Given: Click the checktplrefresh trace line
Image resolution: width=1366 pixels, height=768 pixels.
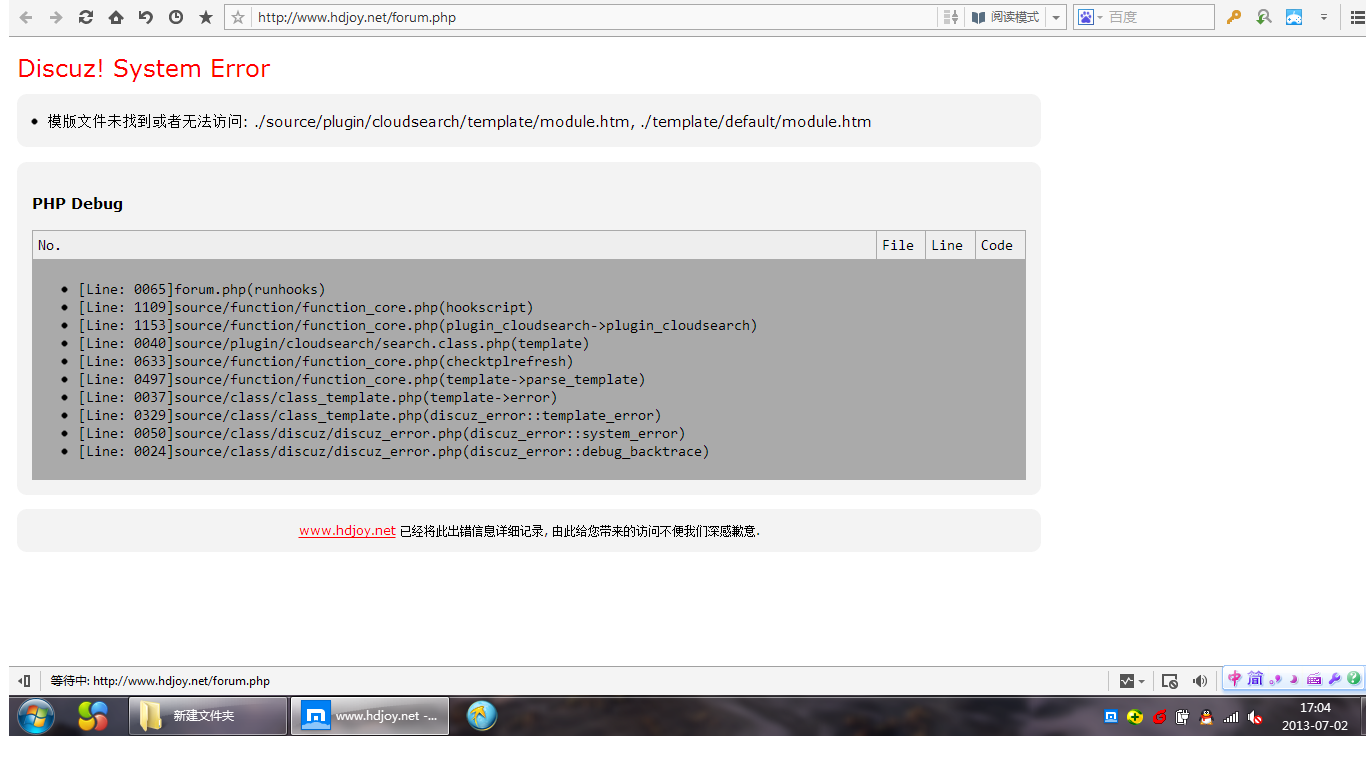Looking at the screenshot, I should 326,361.
